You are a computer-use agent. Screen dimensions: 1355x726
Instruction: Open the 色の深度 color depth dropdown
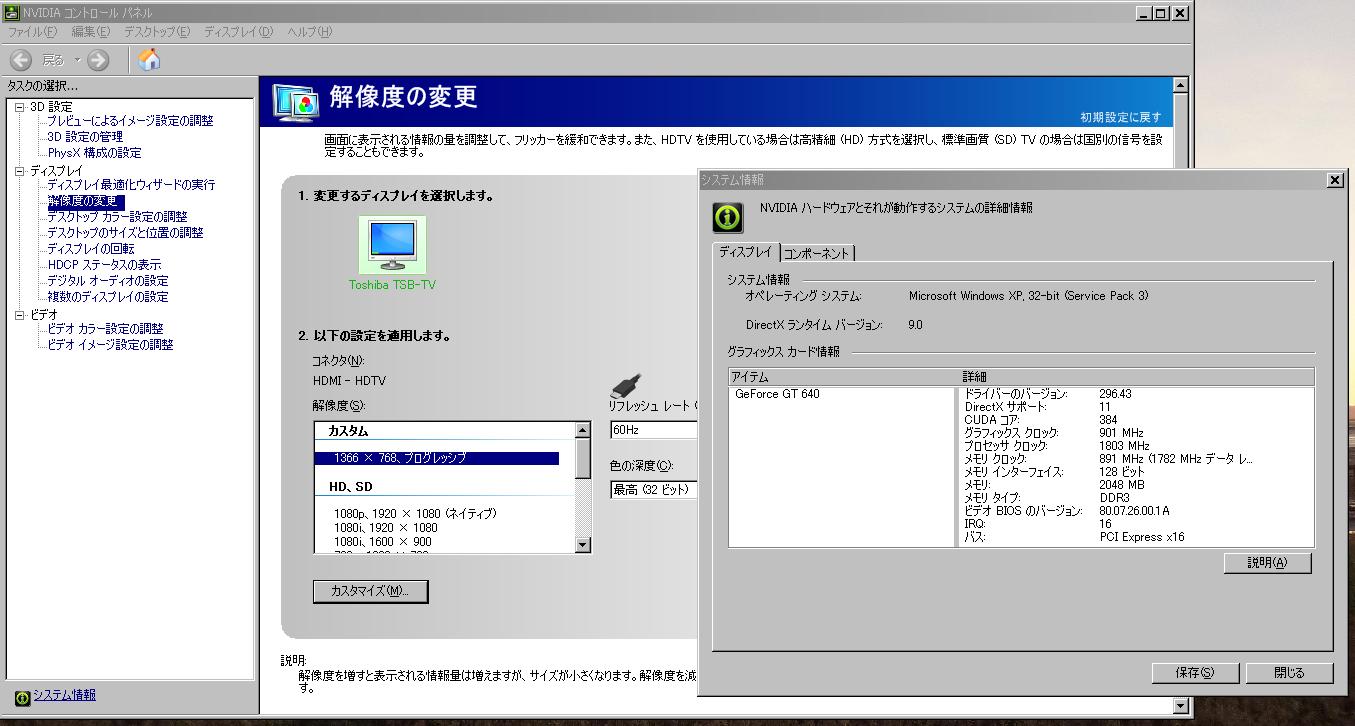click(654, 490)
